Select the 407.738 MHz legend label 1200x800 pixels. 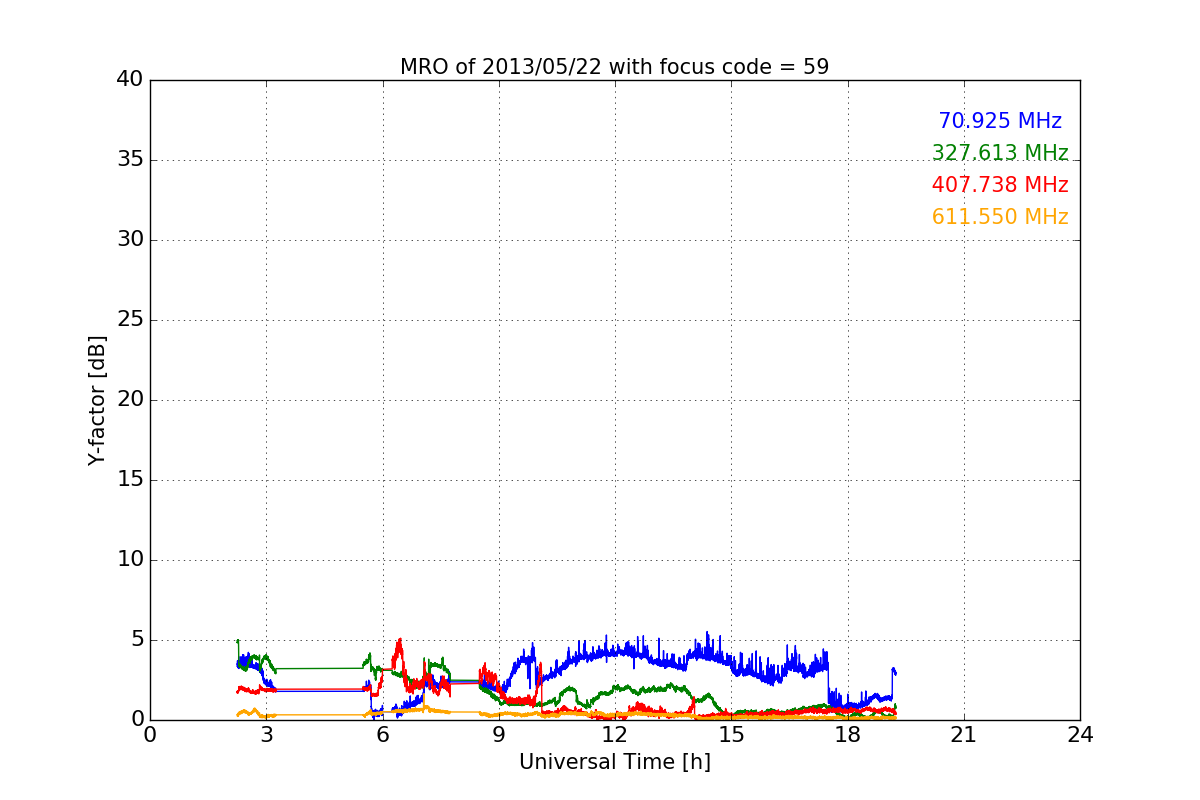tap(1000, 185)
